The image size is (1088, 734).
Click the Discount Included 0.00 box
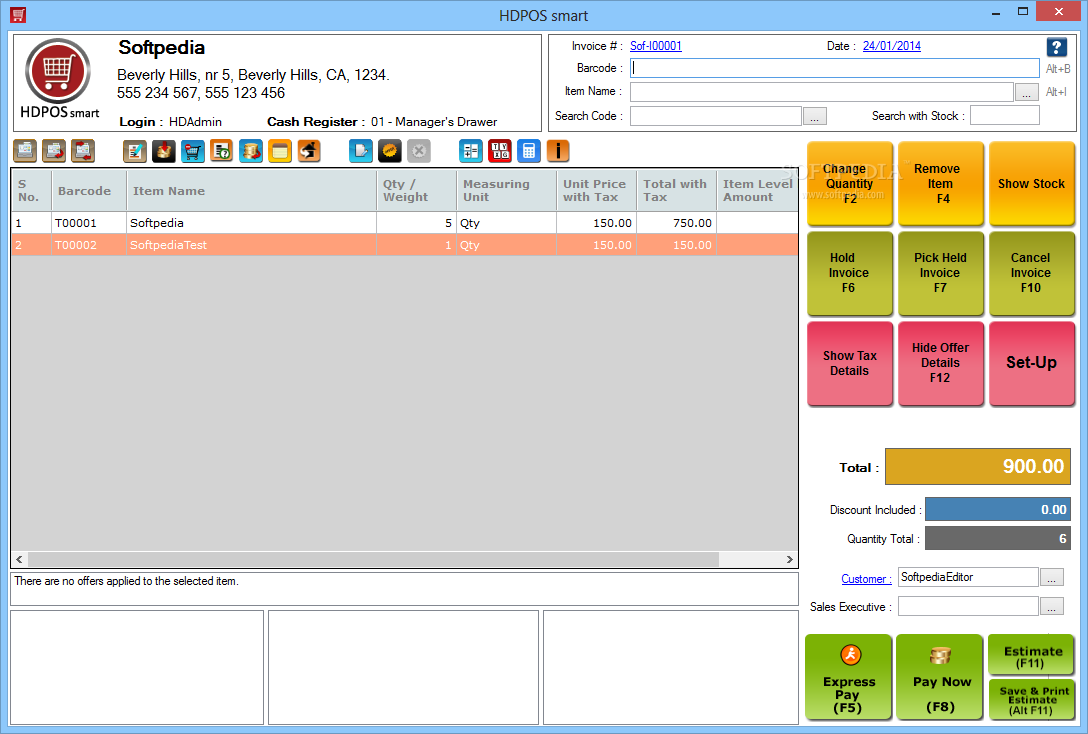998,509
